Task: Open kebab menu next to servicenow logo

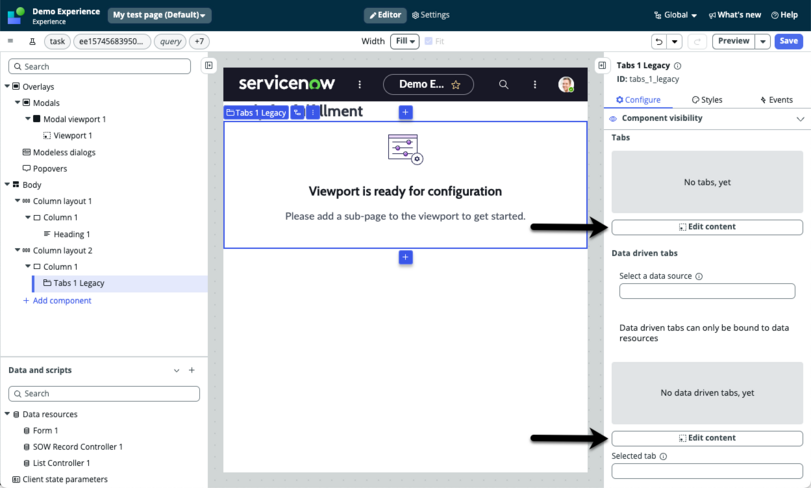Action: coord(359,84)
